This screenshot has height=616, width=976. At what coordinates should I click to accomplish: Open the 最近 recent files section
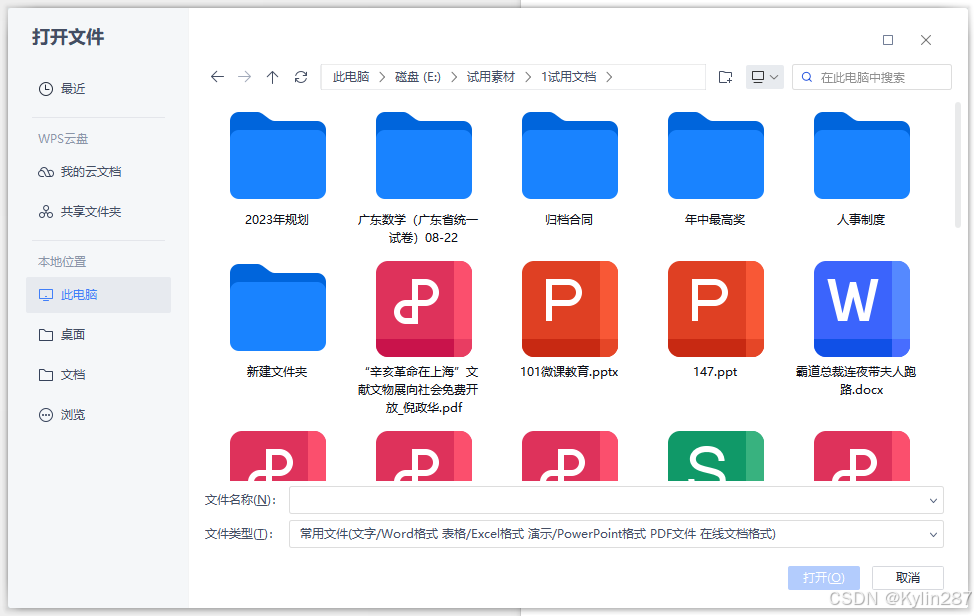[98, 89]
